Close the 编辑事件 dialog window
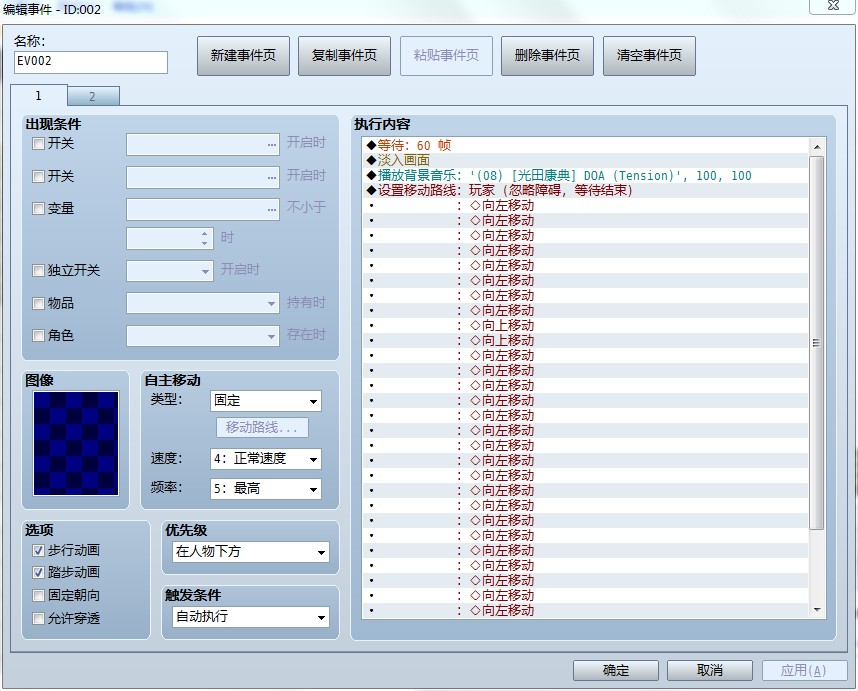This screenshot has height=691, width=858. pos(833,6)
